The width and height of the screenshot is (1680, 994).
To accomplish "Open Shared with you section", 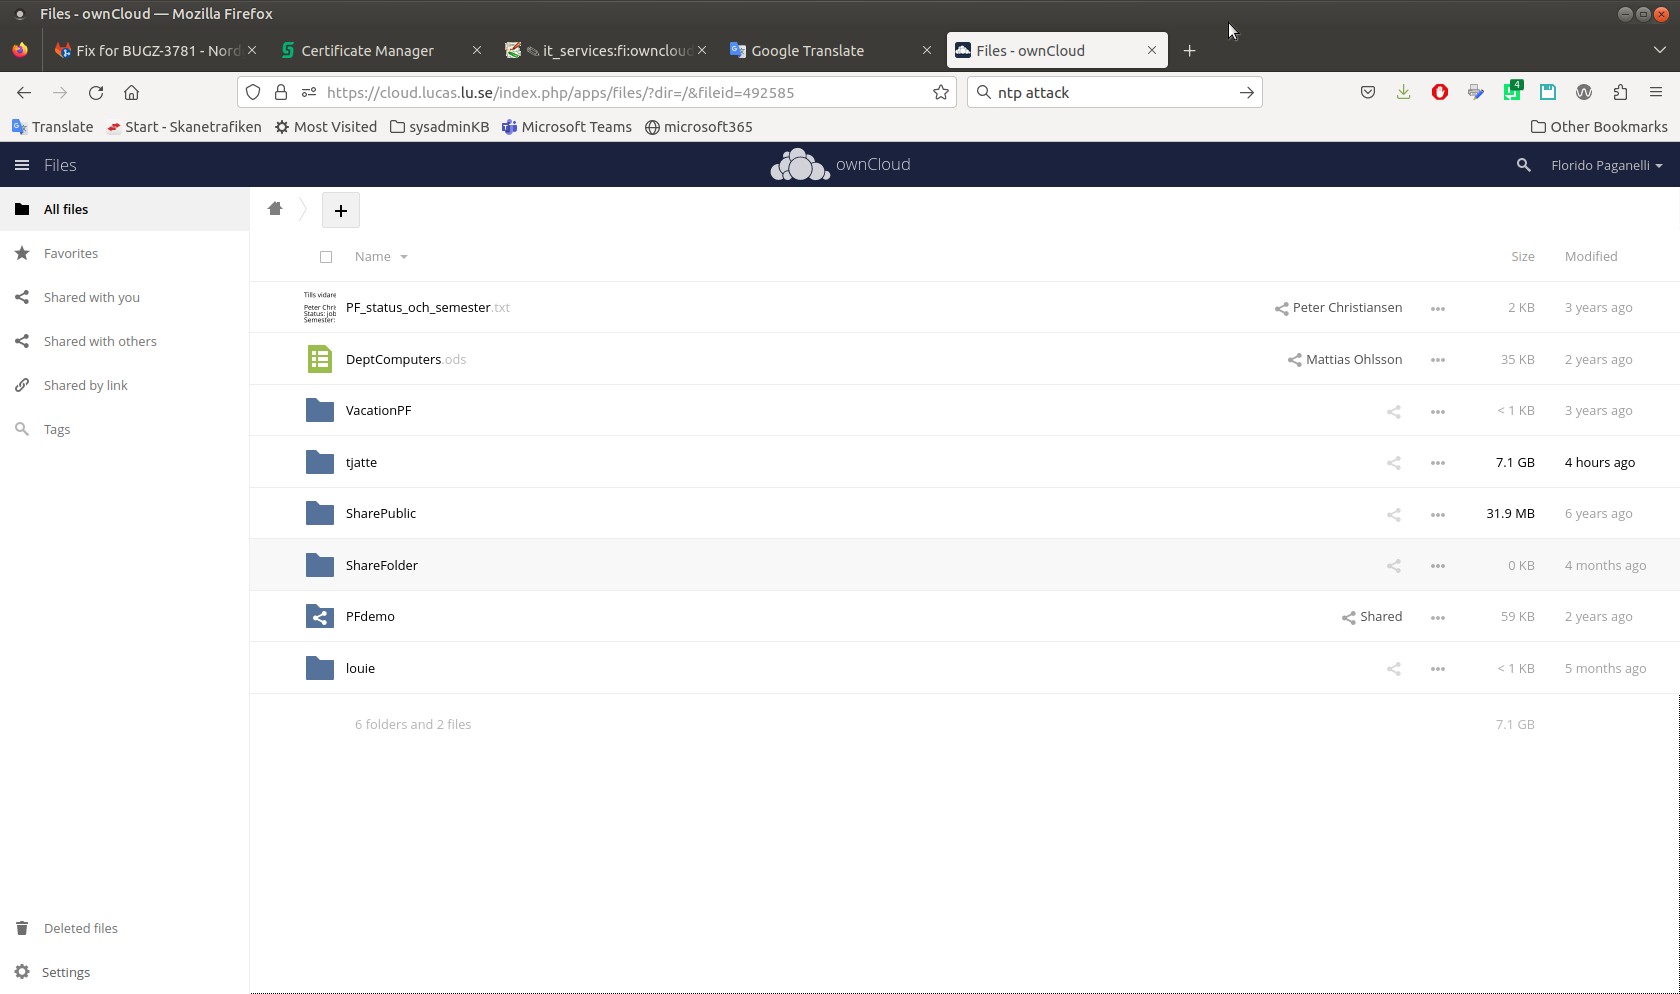I will (x=91, y=297).
